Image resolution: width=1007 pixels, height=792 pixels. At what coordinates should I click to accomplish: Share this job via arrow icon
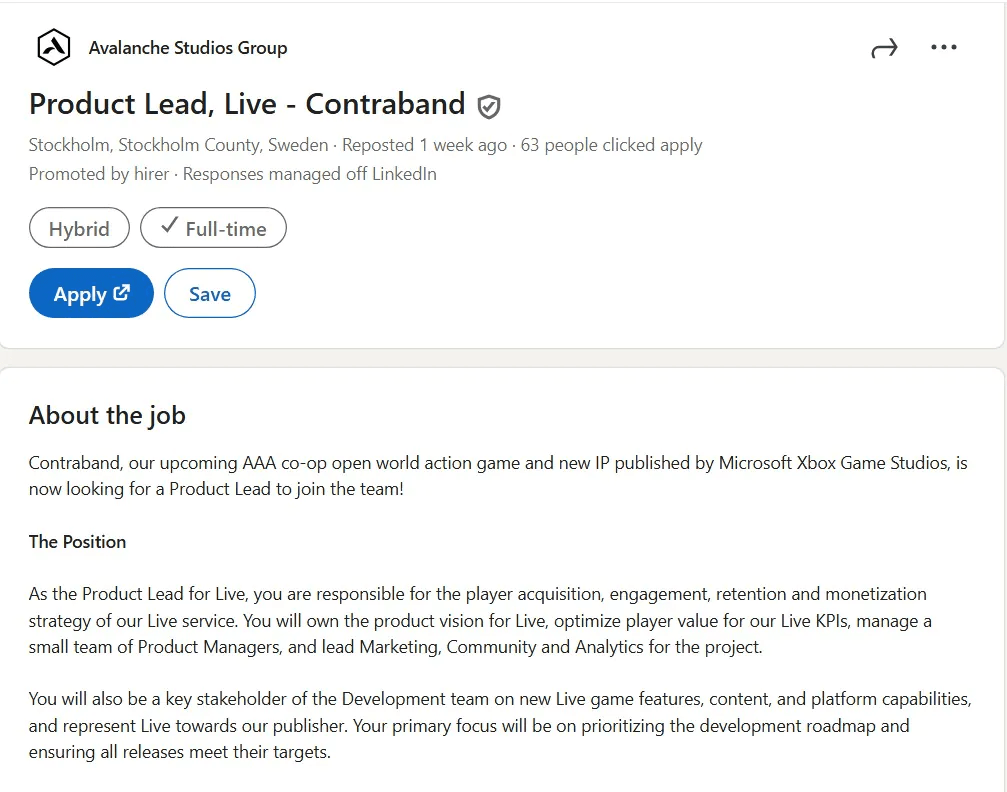tap(884, 48)
